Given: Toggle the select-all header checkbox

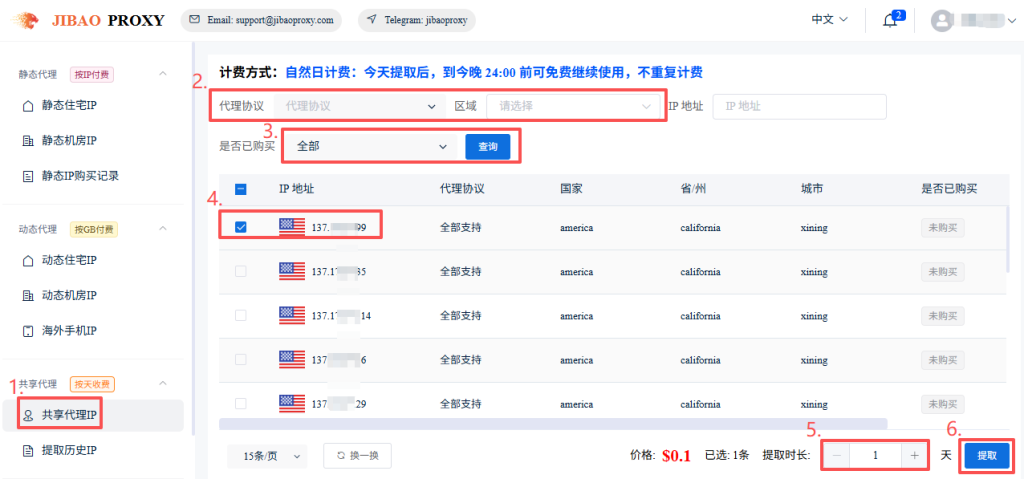Looking at the screenshot, I should (240, 188).
